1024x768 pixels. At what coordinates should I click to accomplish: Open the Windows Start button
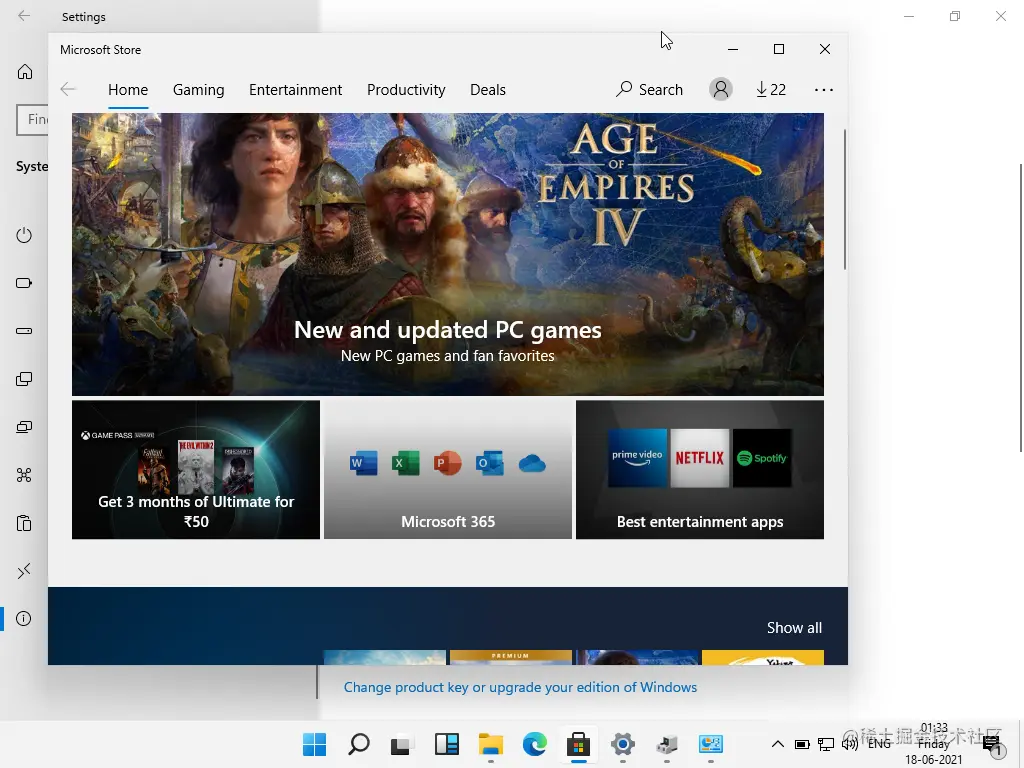pyautogui.click(x=314, y=744)
